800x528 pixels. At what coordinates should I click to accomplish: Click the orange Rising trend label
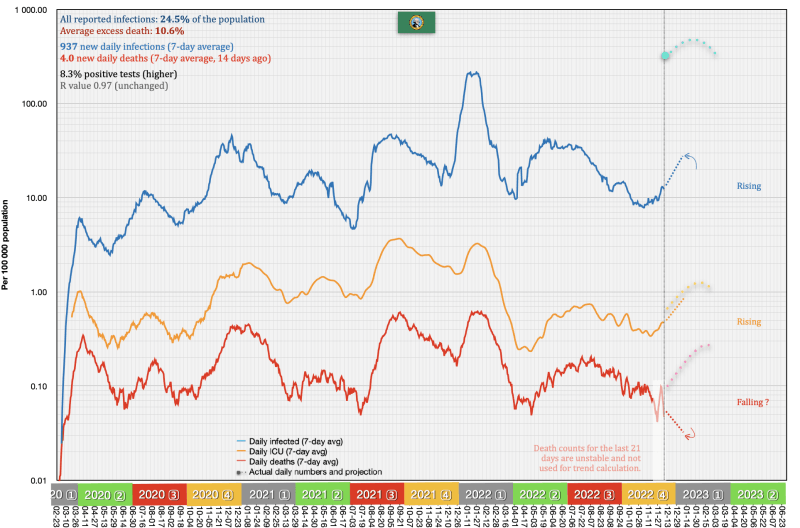click(747, 322)
